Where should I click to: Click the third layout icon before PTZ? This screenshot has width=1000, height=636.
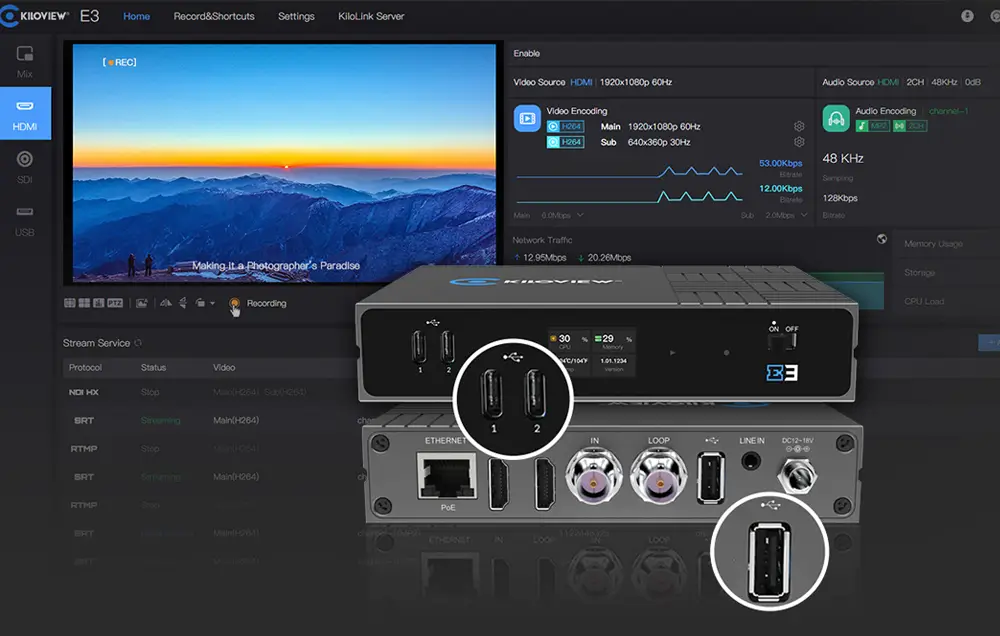click(98, 303)
